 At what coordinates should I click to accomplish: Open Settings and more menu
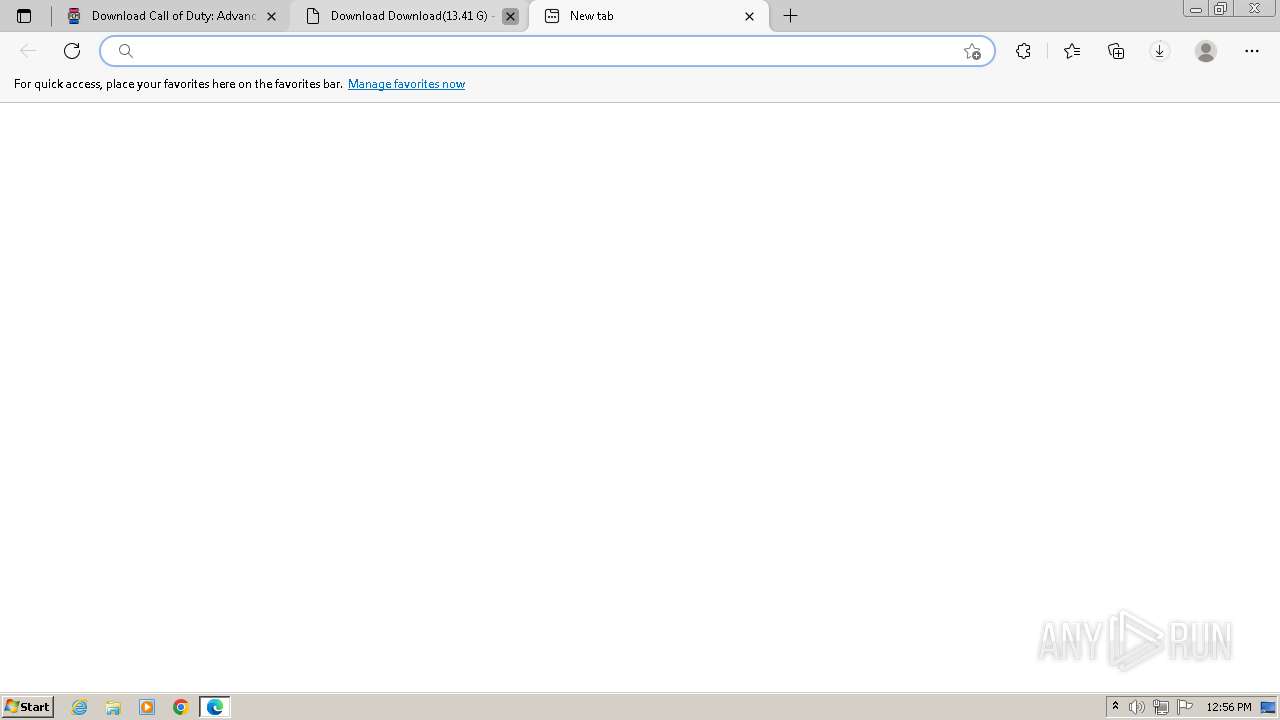click(1252, 51)
